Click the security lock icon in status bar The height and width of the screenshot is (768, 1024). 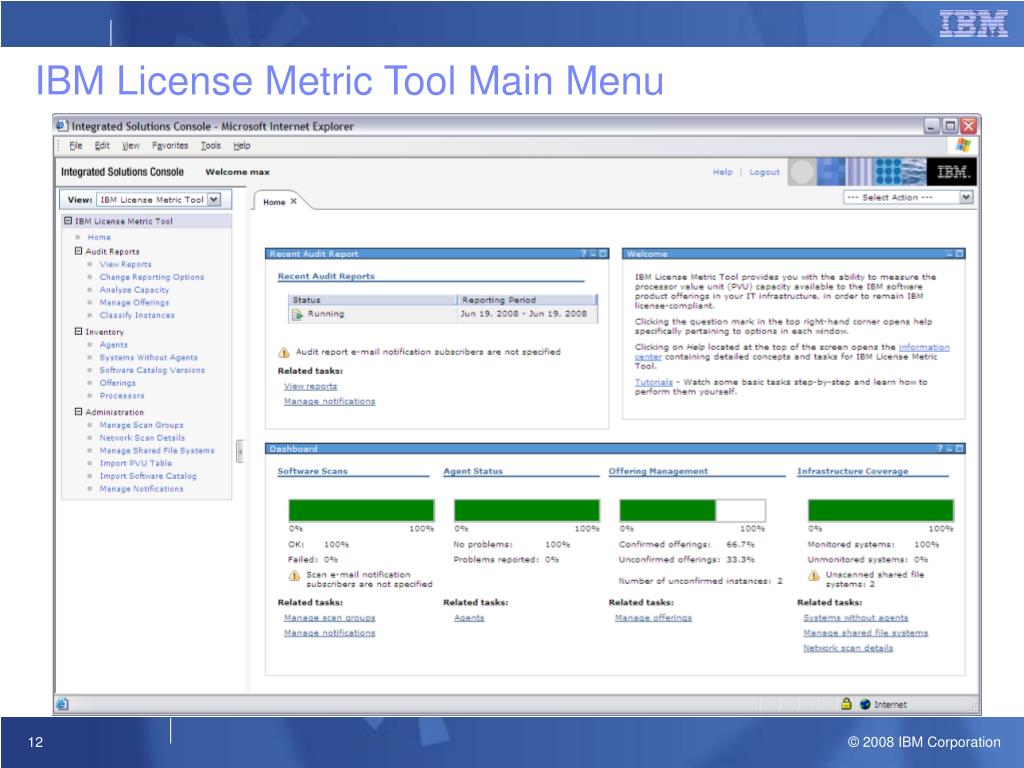846,703
